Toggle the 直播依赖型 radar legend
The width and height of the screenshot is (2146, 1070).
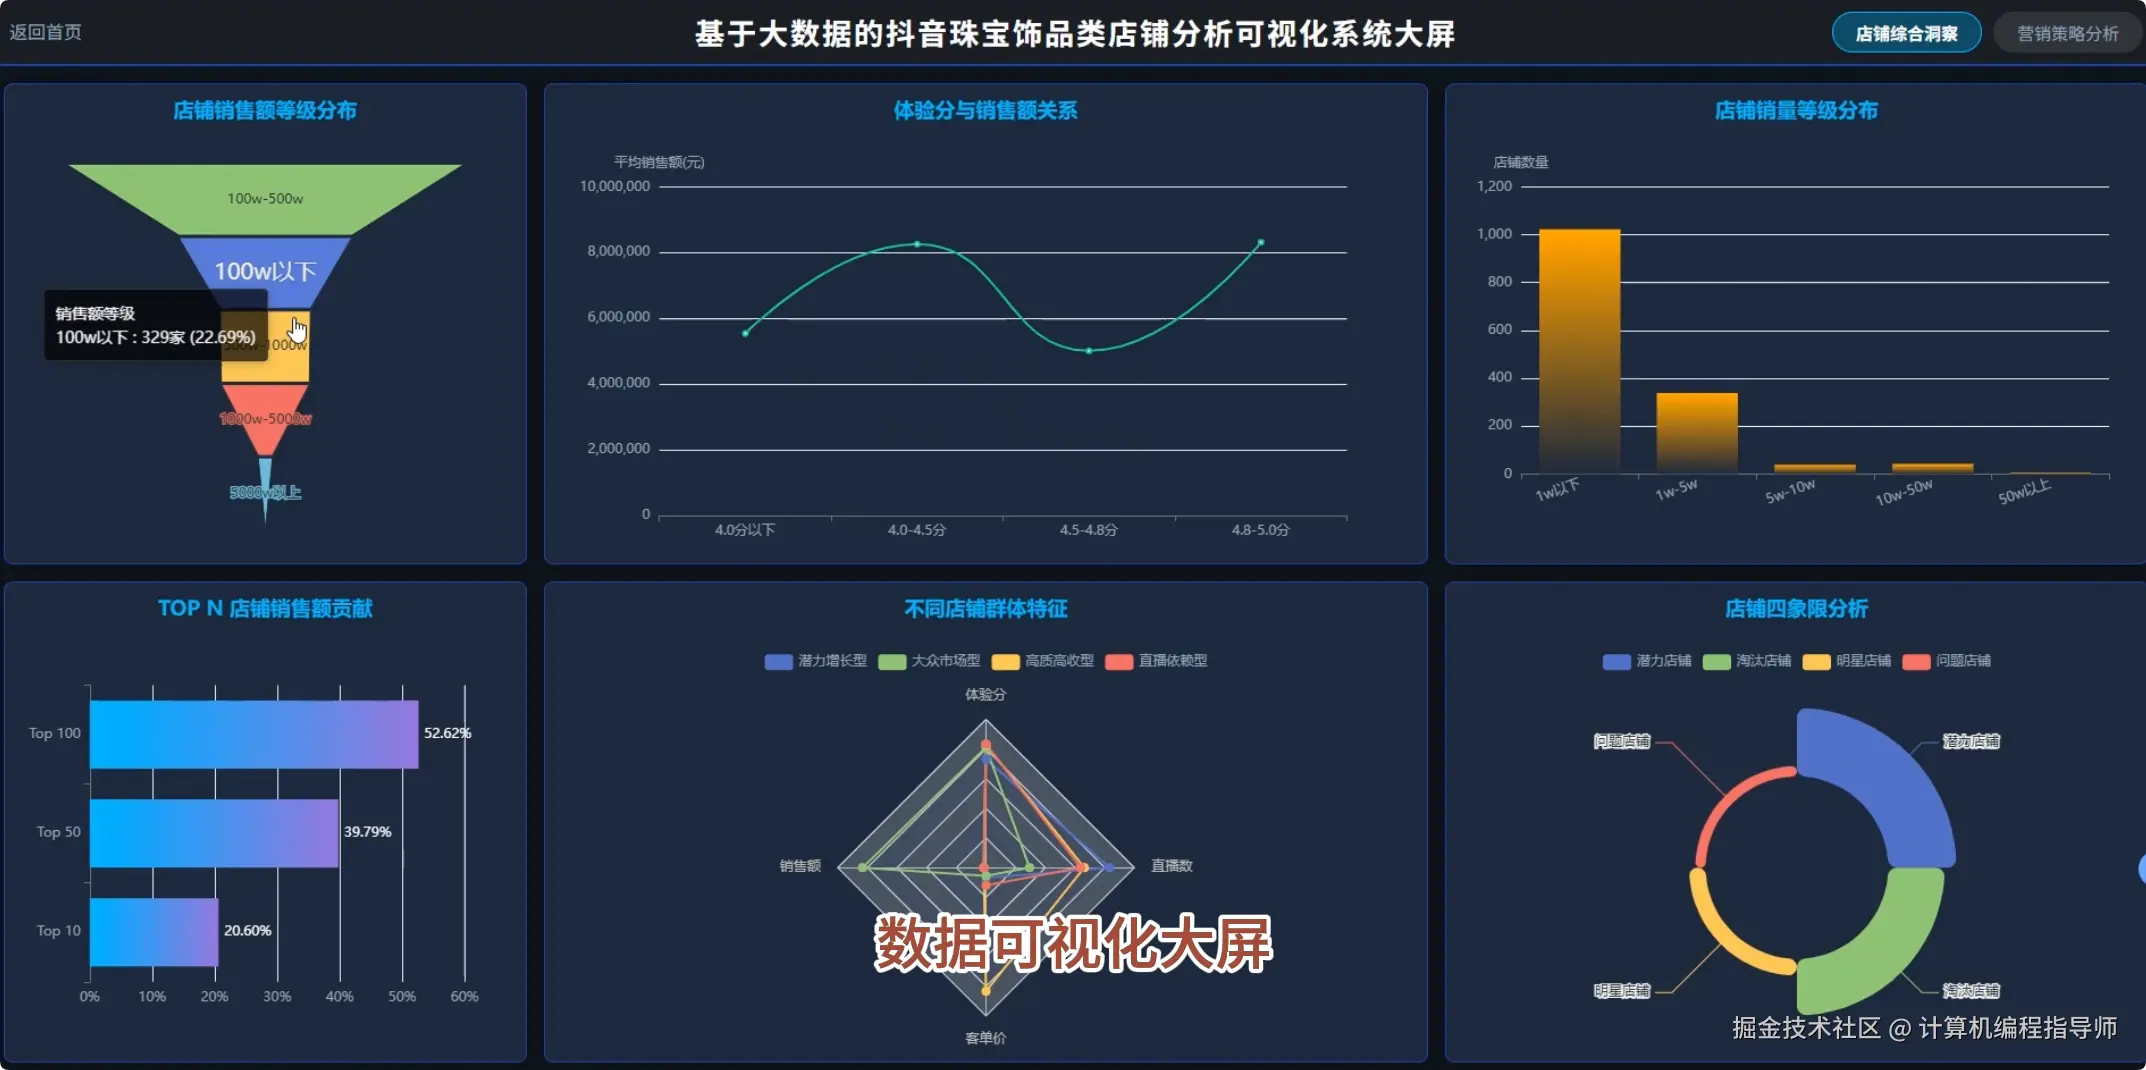(1157, 661)
